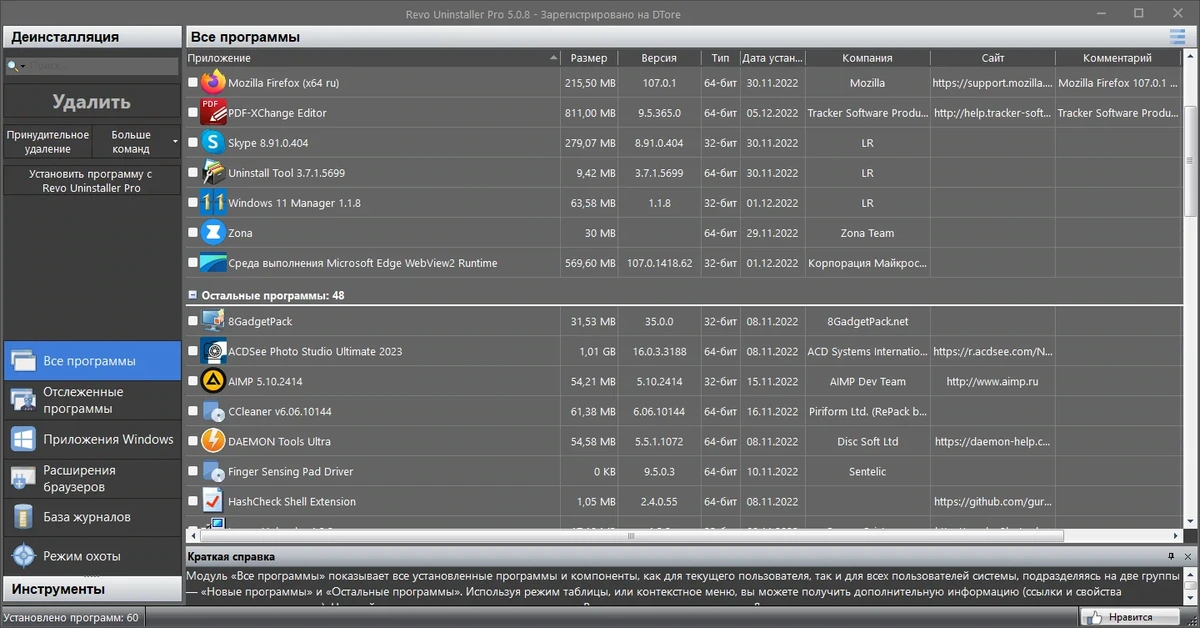
Task: Click the Uninstall Tool icon
Action: tap(213, 173)
